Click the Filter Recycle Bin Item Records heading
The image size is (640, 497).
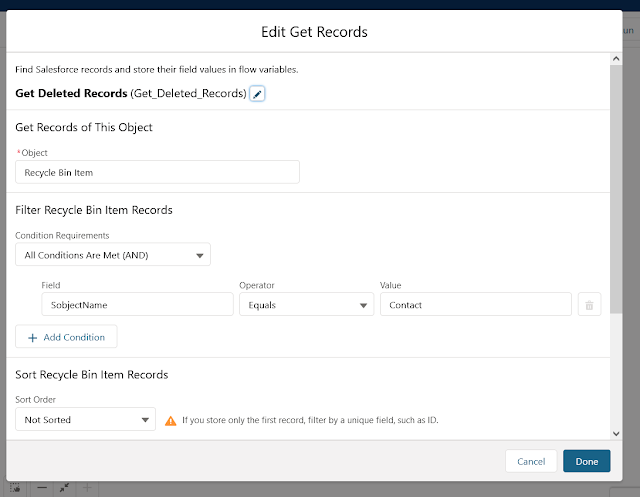pyautogui.click(x=94, y=210)
